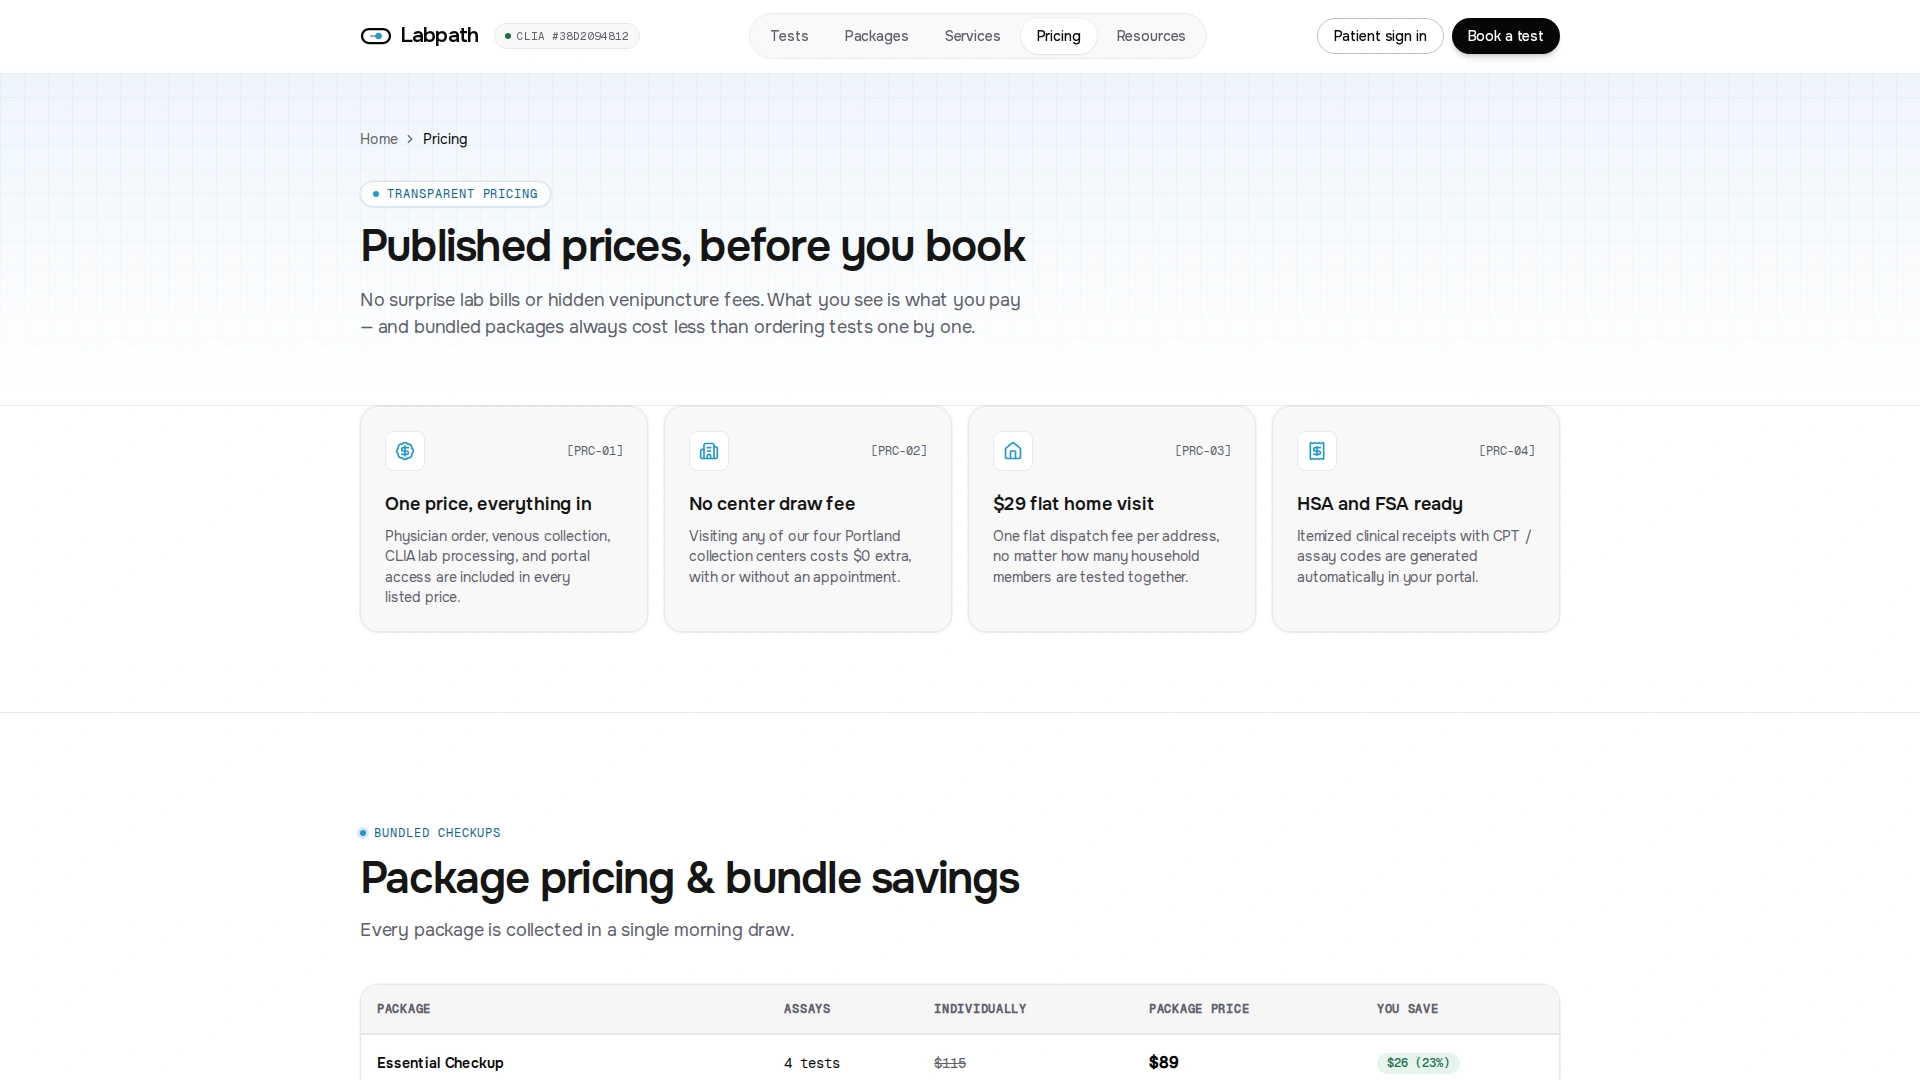The image size is (1920, 1080).
Task: Click the No center draw fee heading
Action: [x=772, y=504]
